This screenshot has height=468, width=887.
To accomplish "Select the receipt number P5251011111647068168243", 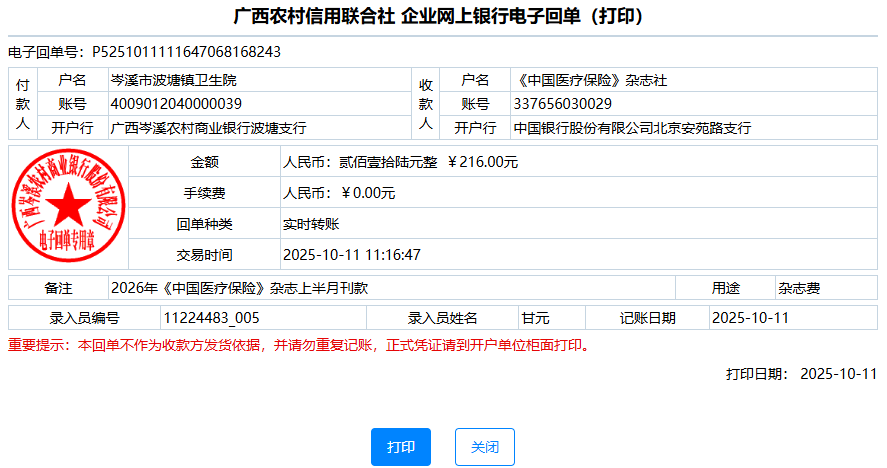I will pyautogui.click(x=186, y=51).
